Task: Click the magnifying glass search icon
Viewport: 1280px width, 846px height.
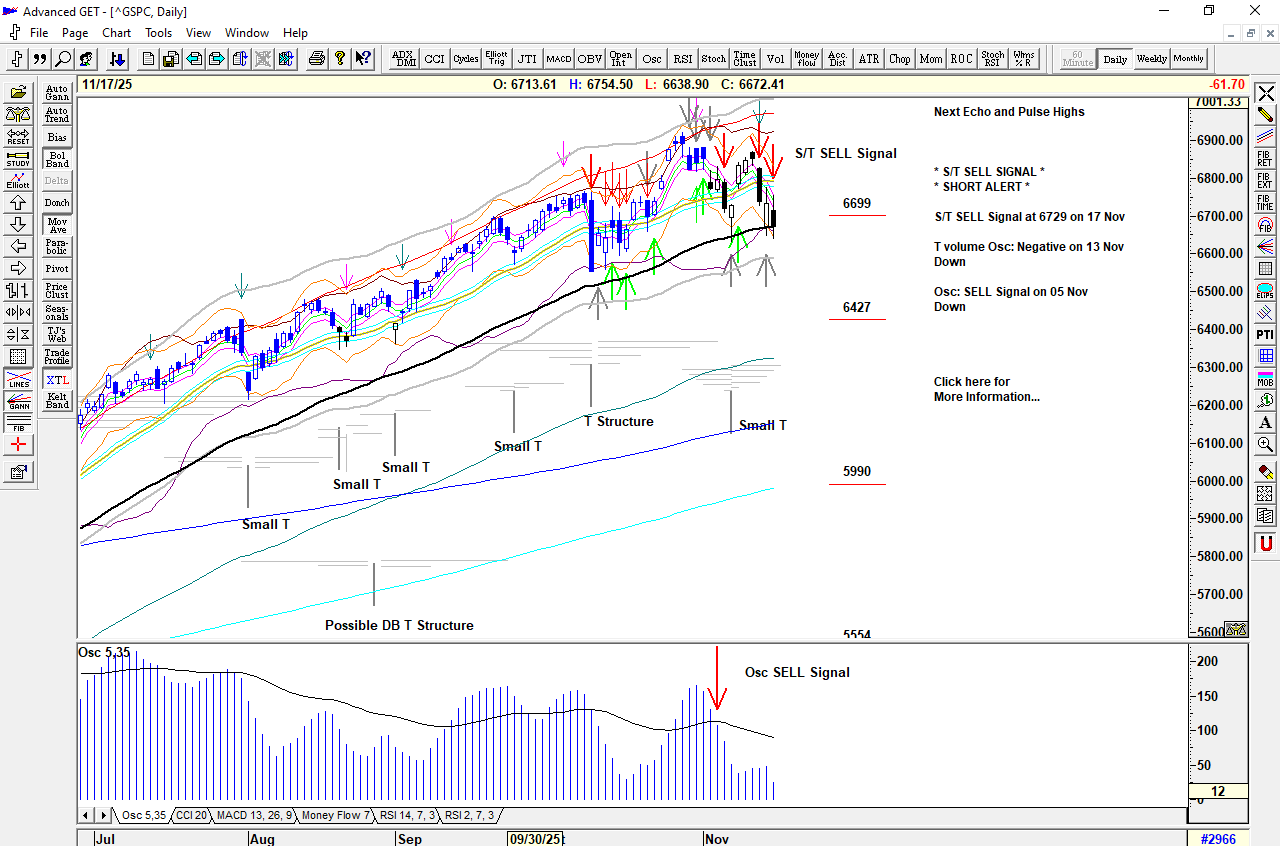Action: (63, 59)
